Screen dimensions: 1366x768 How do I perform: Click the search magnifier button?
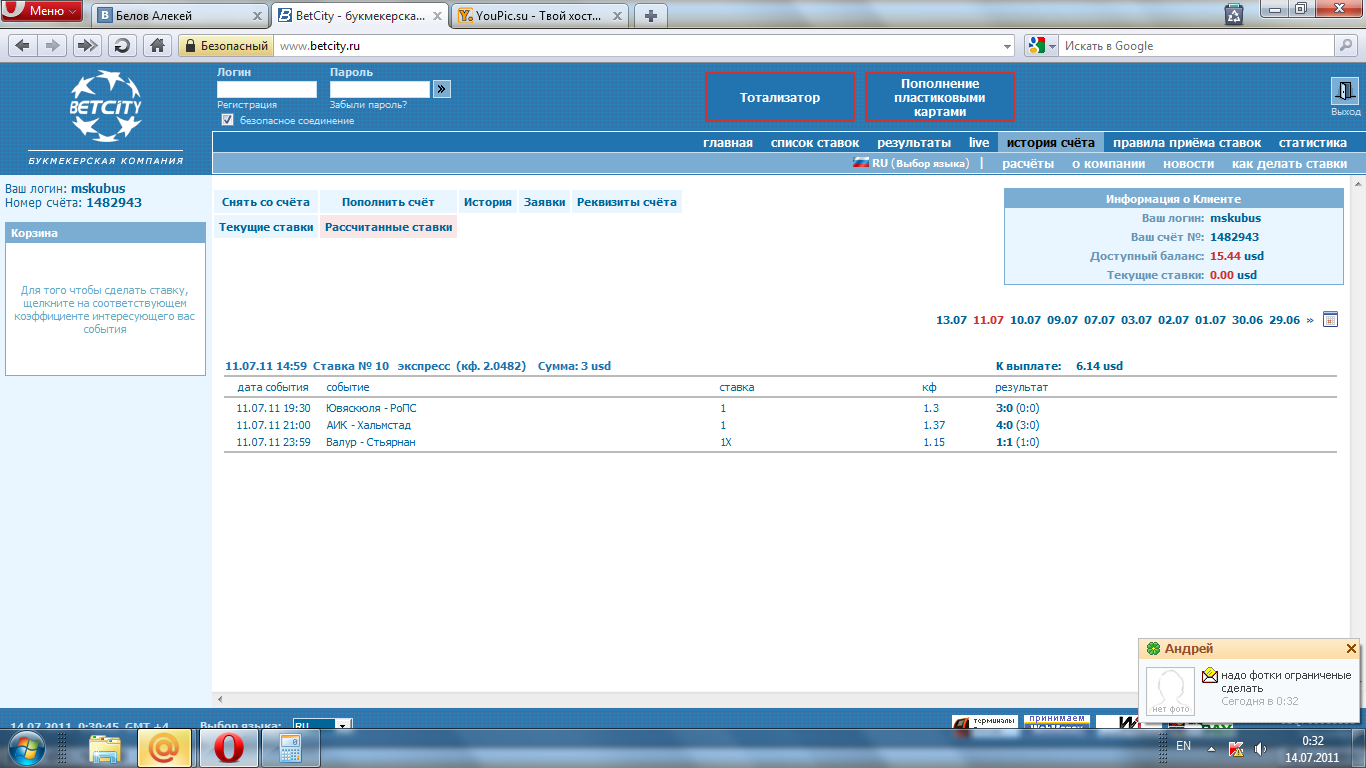coord(1346,46)
